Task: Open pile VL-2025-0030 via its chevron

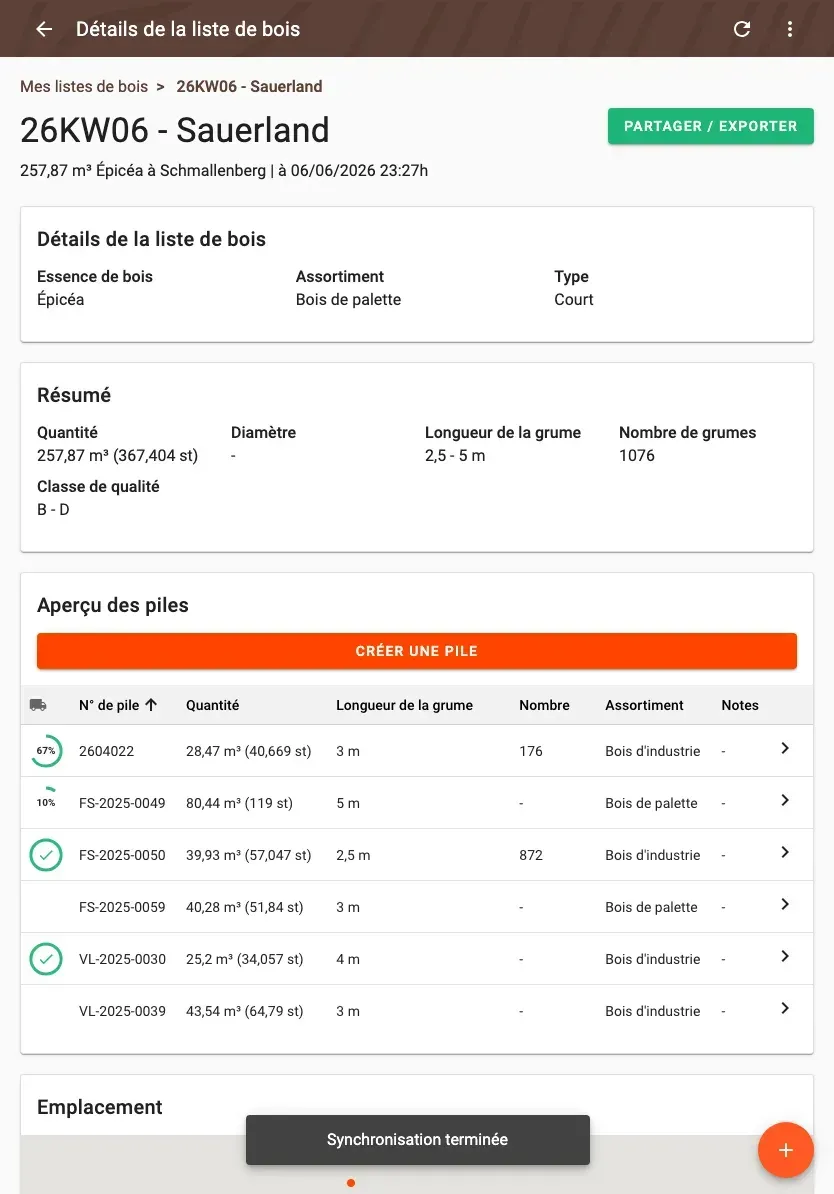Action: (784, 956)
